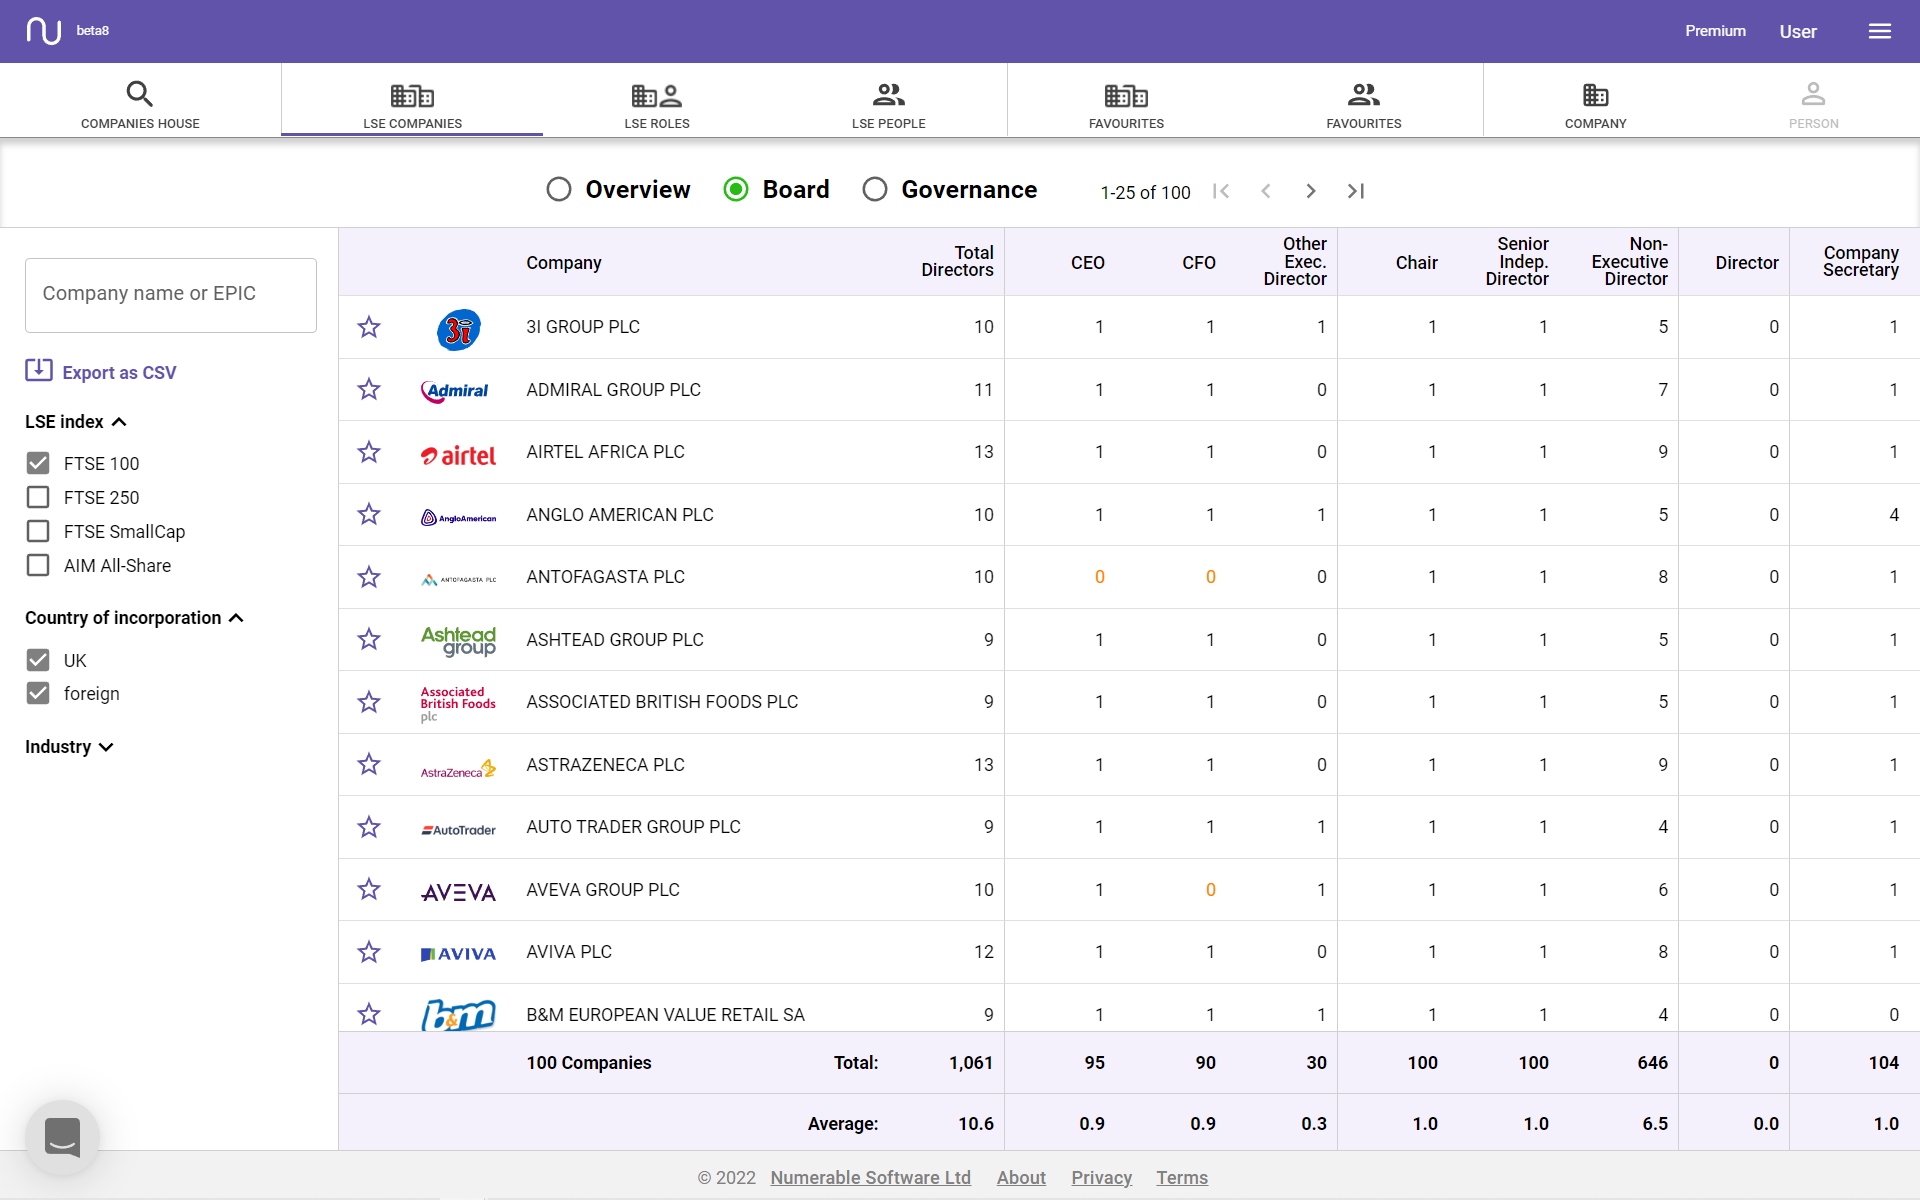Click the Admiral logo
1920x1200 pixels.
point(455,391)
